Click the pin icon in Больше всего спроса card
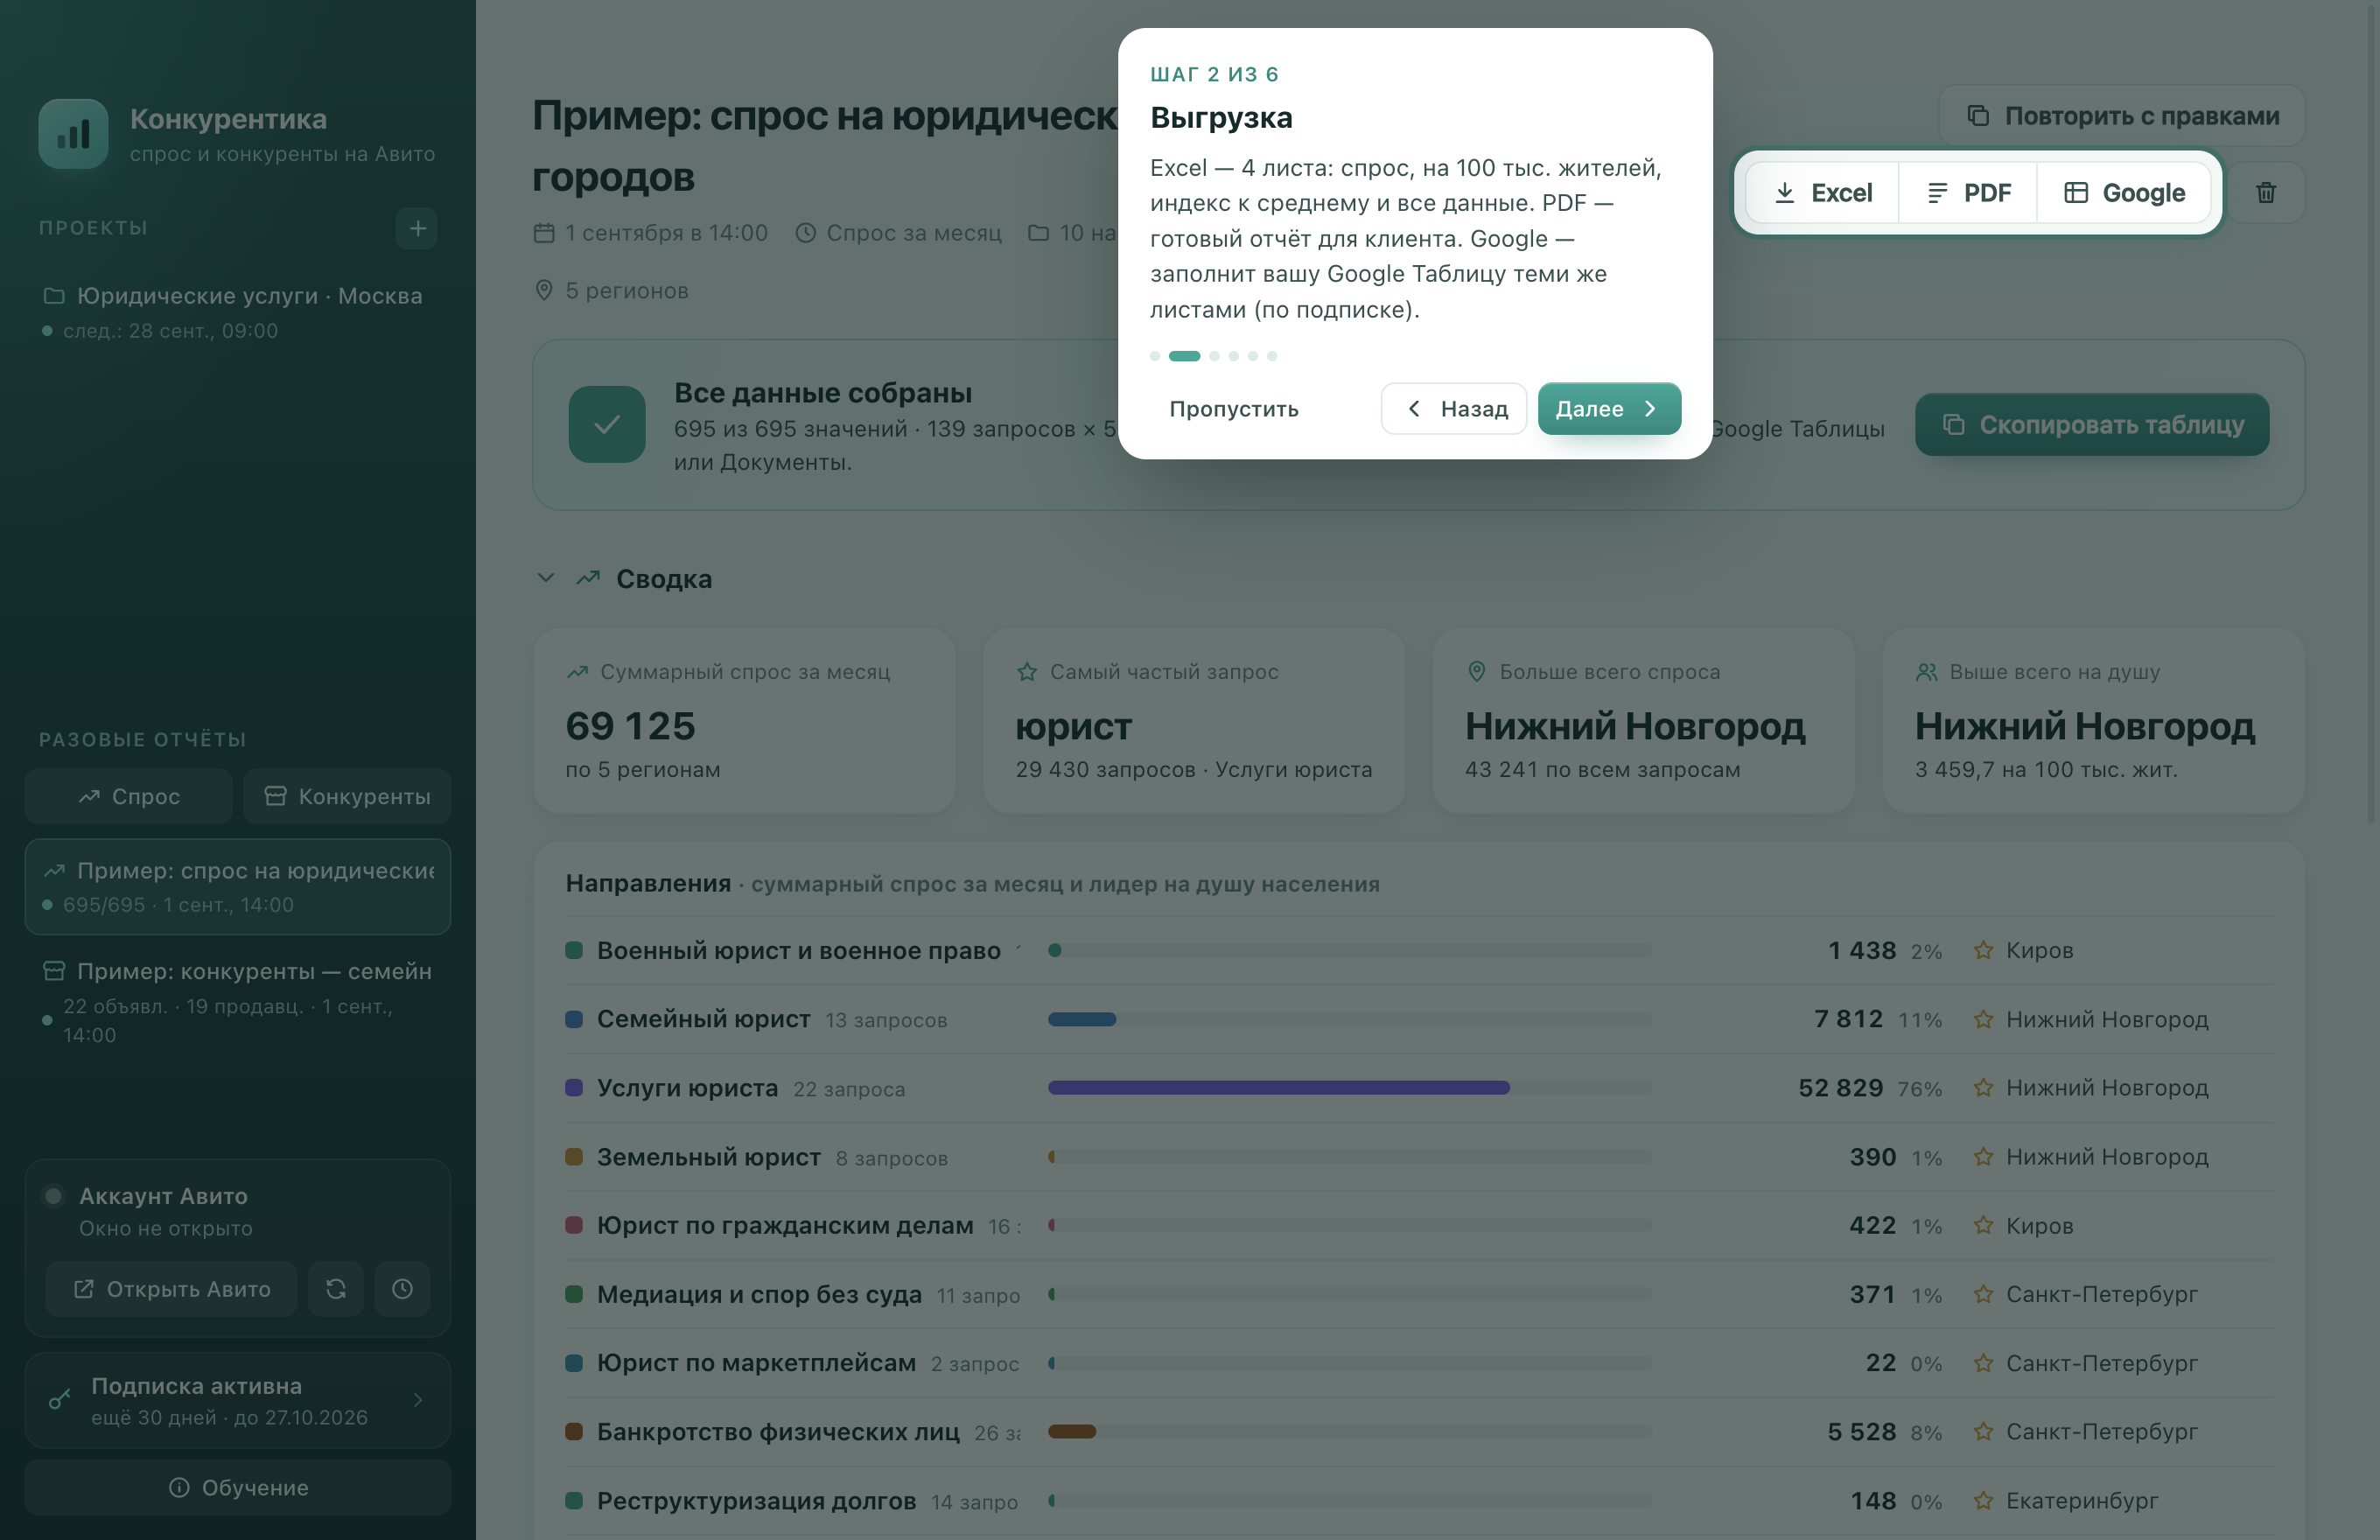Viewport: 2380px width, 1540px height. 1476,672
